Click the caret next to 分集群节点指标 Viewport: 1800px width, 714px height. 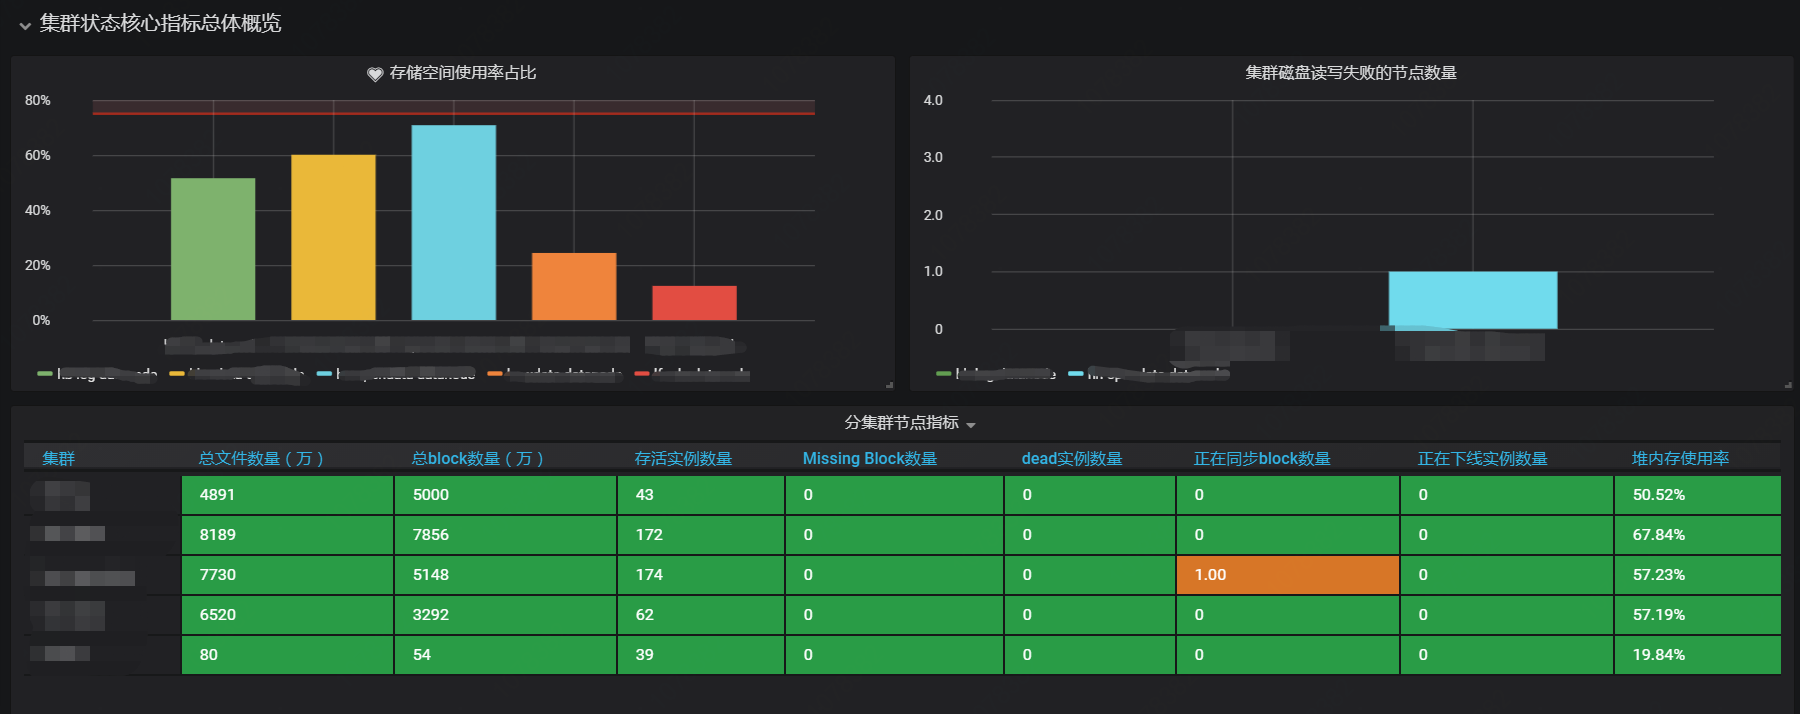click(x=971, y=425)
